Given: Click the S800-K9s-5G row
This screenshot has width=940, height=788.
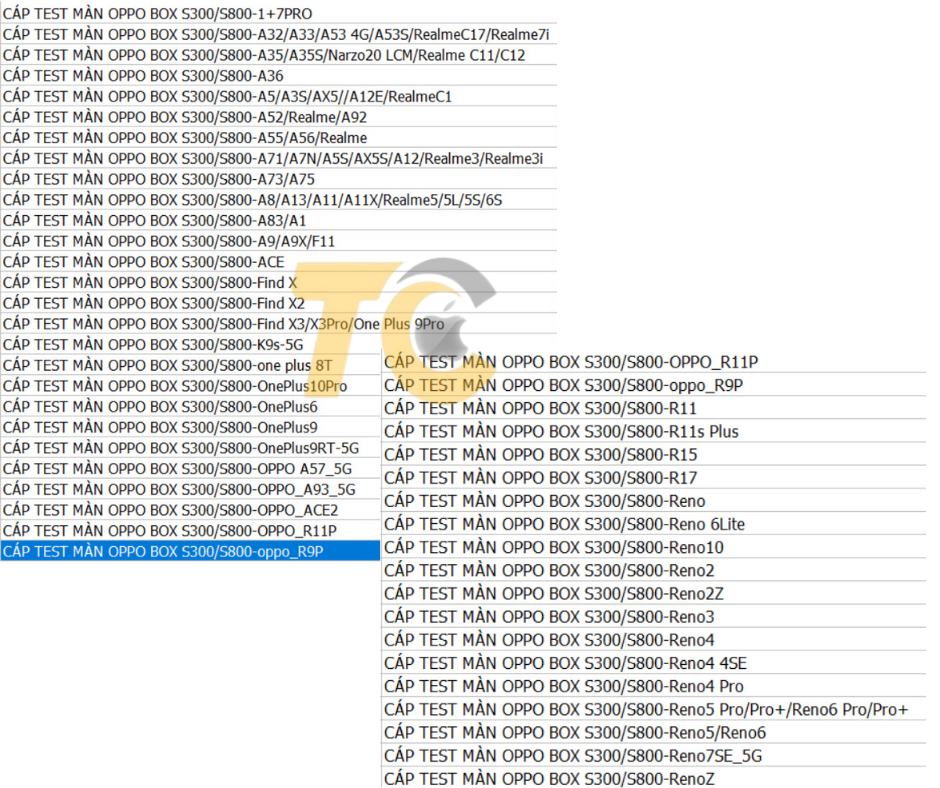Looking at the screenshot, I should coord(191,344).
